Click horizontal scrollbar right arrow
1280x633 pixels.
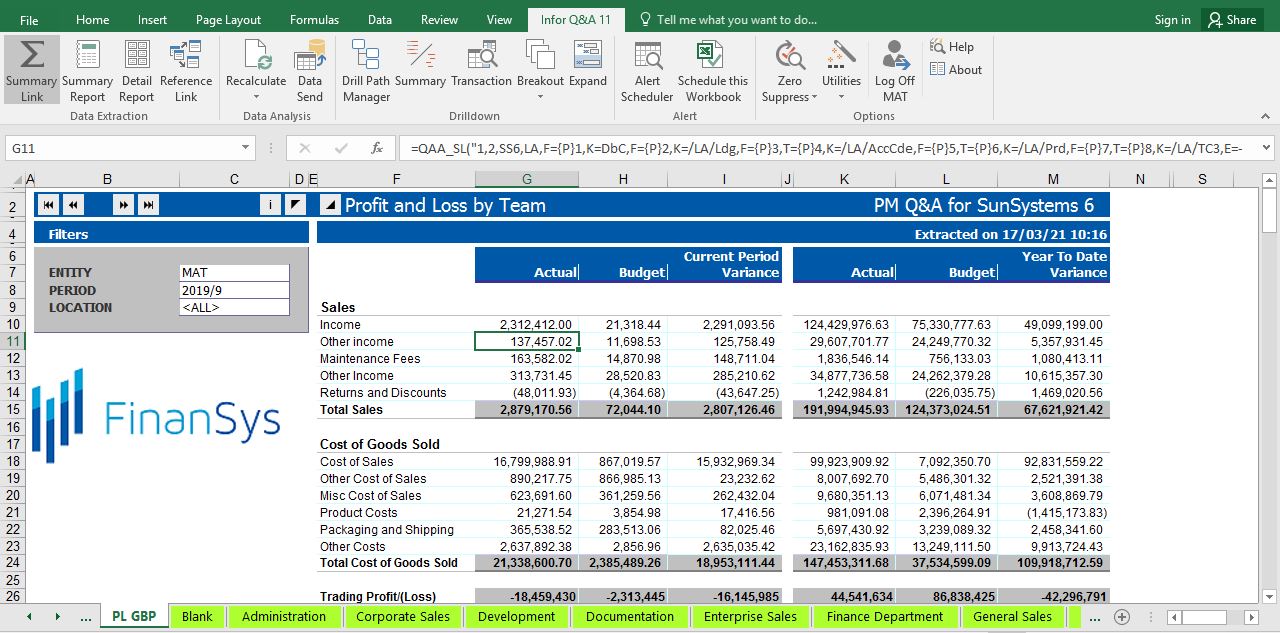1250,617
